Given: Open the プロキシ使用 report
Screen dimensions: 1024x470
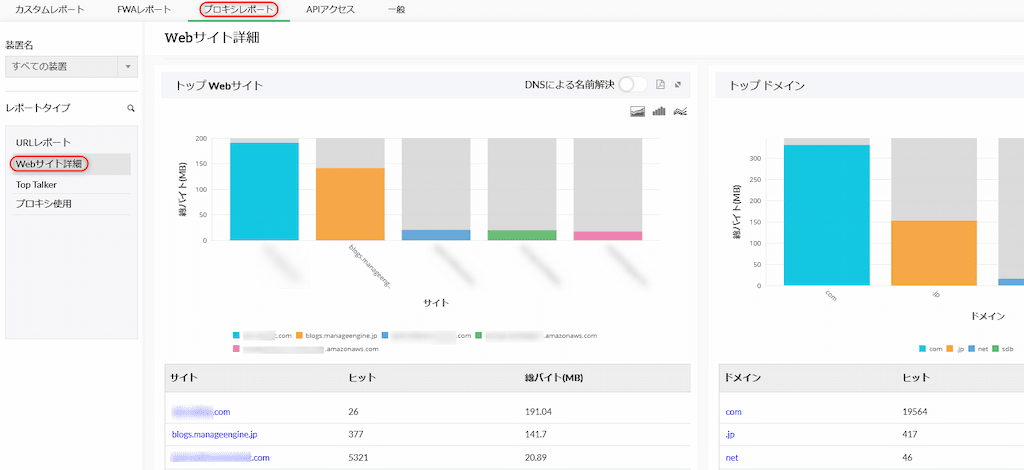Looking at the screenshot, I should [x=43, y=204].
